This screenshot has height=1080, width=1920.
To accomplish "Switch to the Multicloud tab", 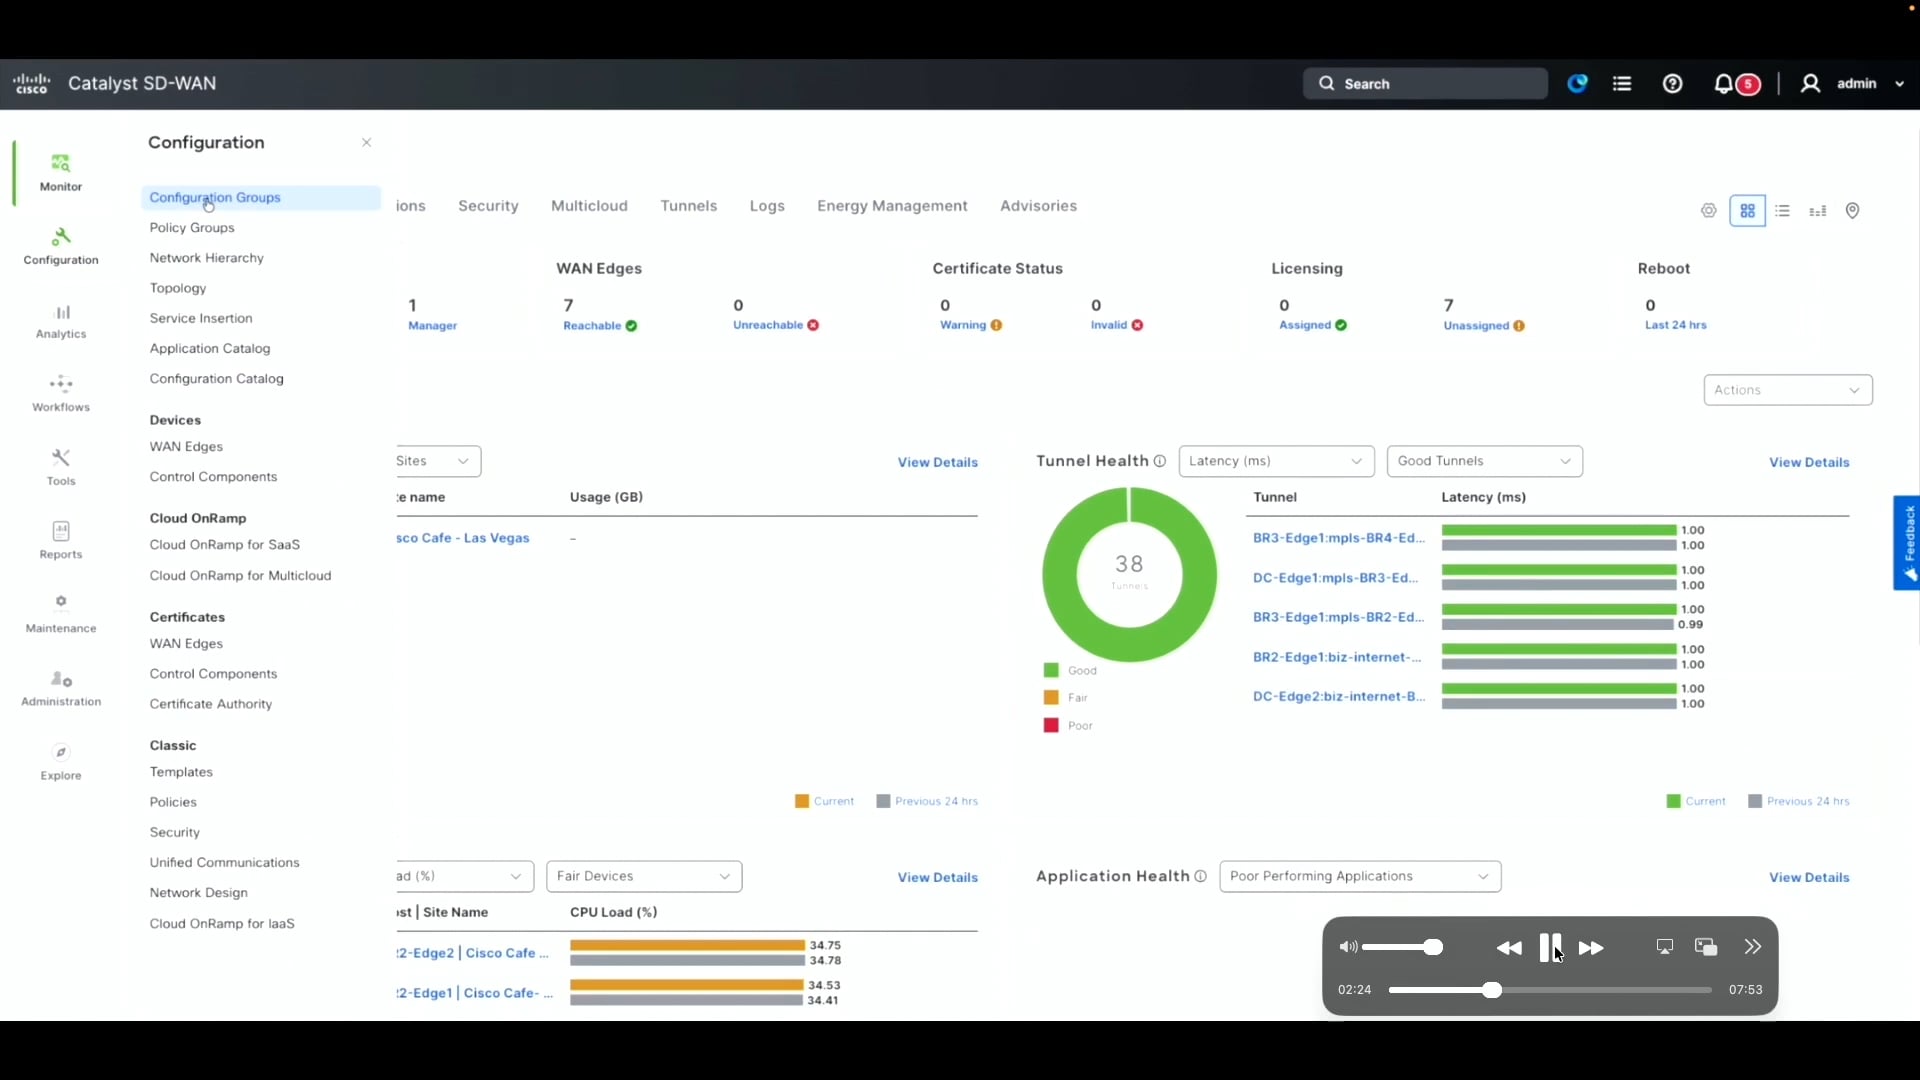I will [589, 206].
